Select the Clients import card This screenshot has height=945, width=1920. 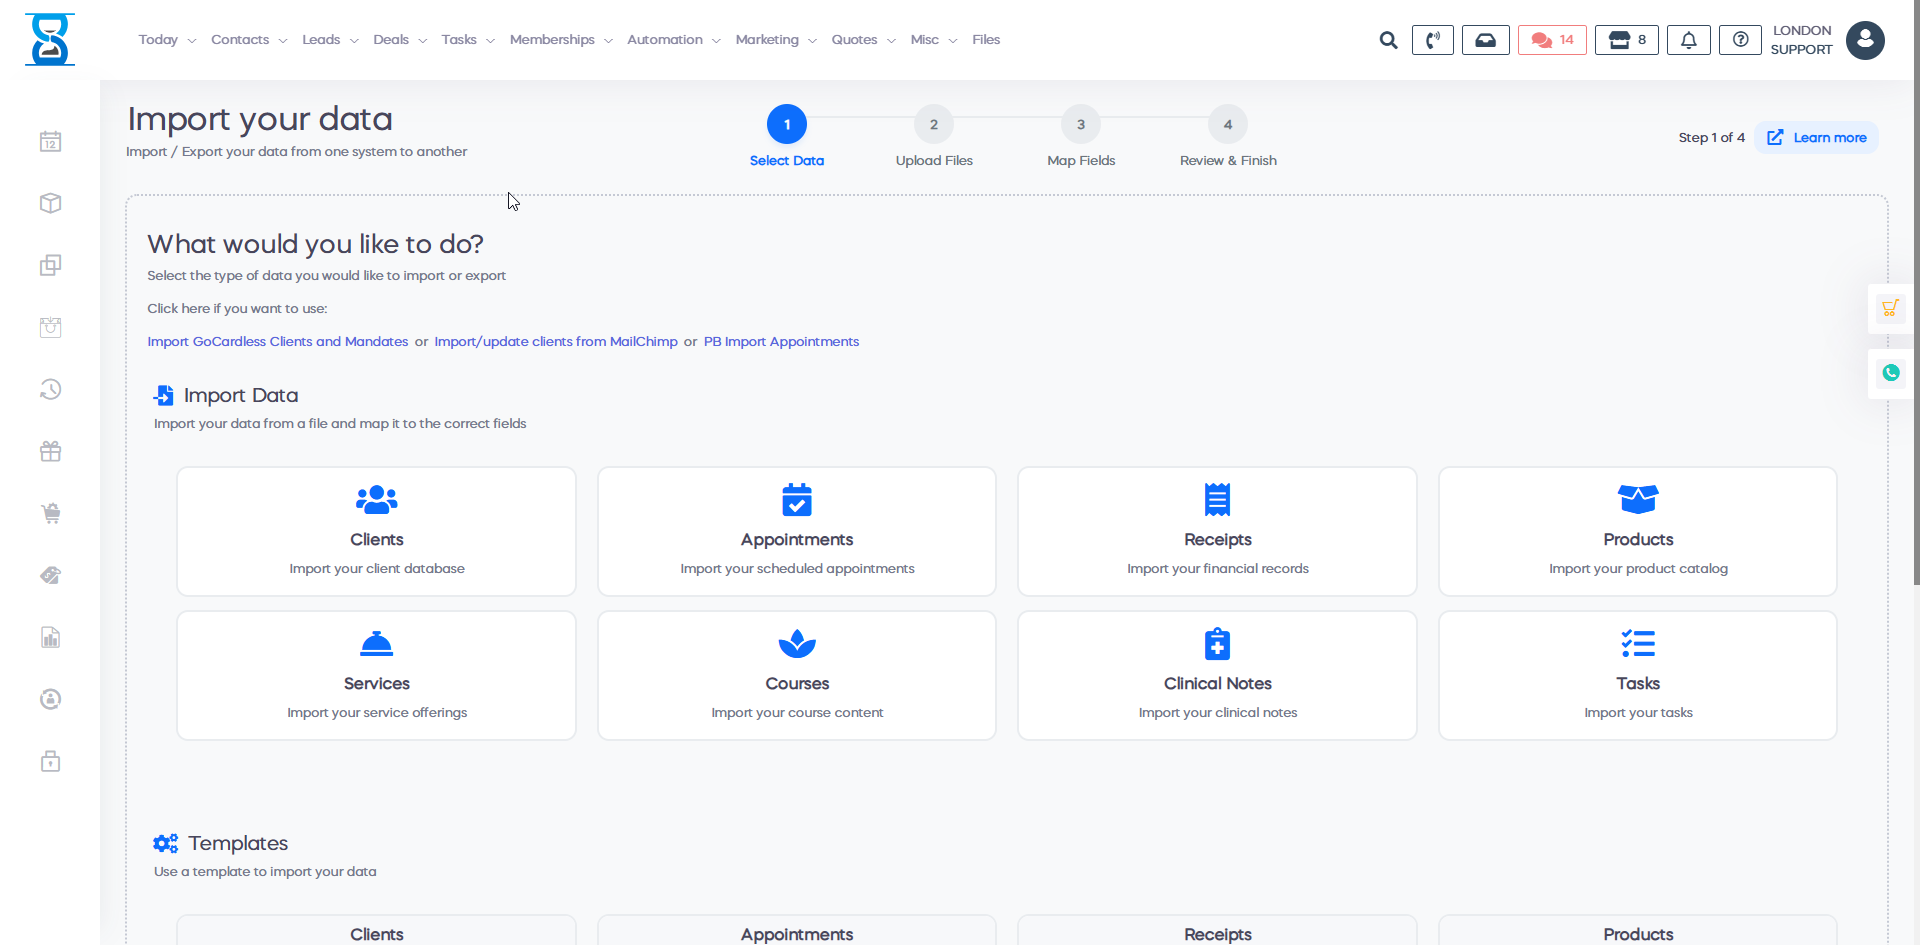click(x=377, y=531)
